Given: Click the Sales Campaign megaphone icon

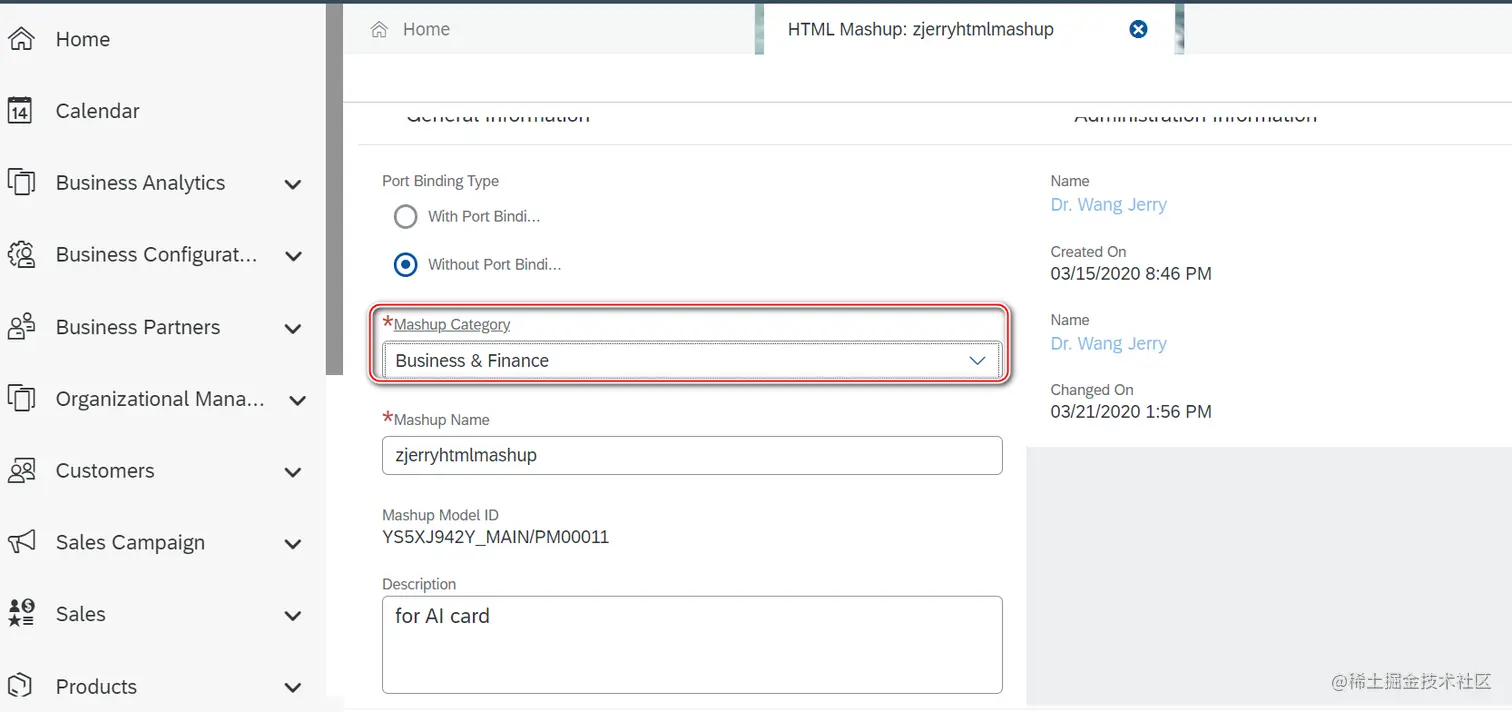Looking at the screenshot, I should [21, 542].
